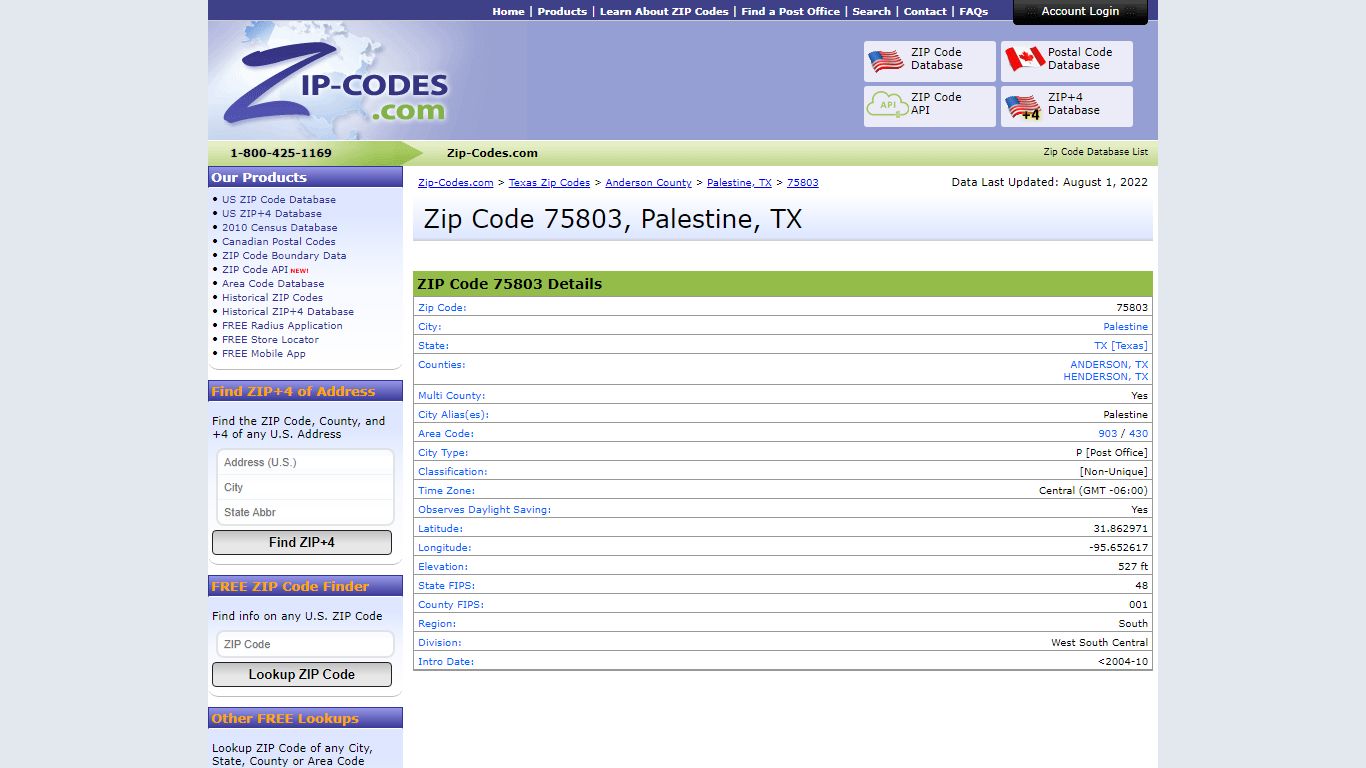Click the City Type: field label
Viewport: 1366px width, 768px height.
pyautogui.click(x=443, y=453)
